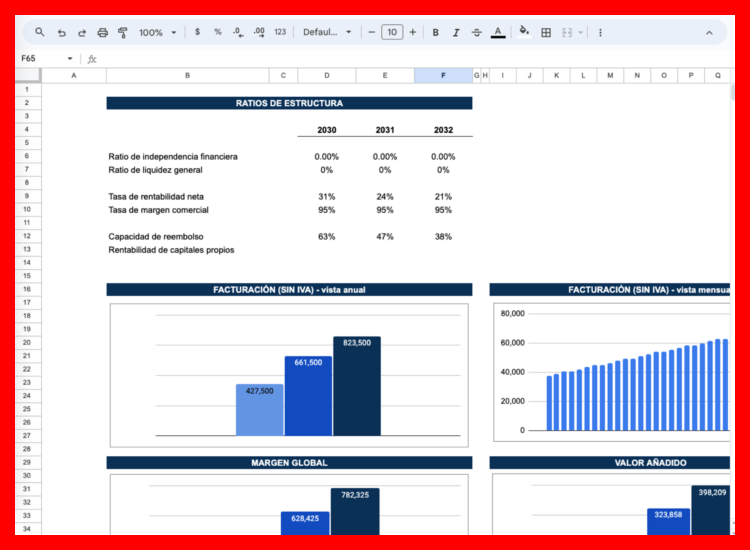Increase decimal places
Viewport: 750px width, 550px height.
click(x=259, y=32)
